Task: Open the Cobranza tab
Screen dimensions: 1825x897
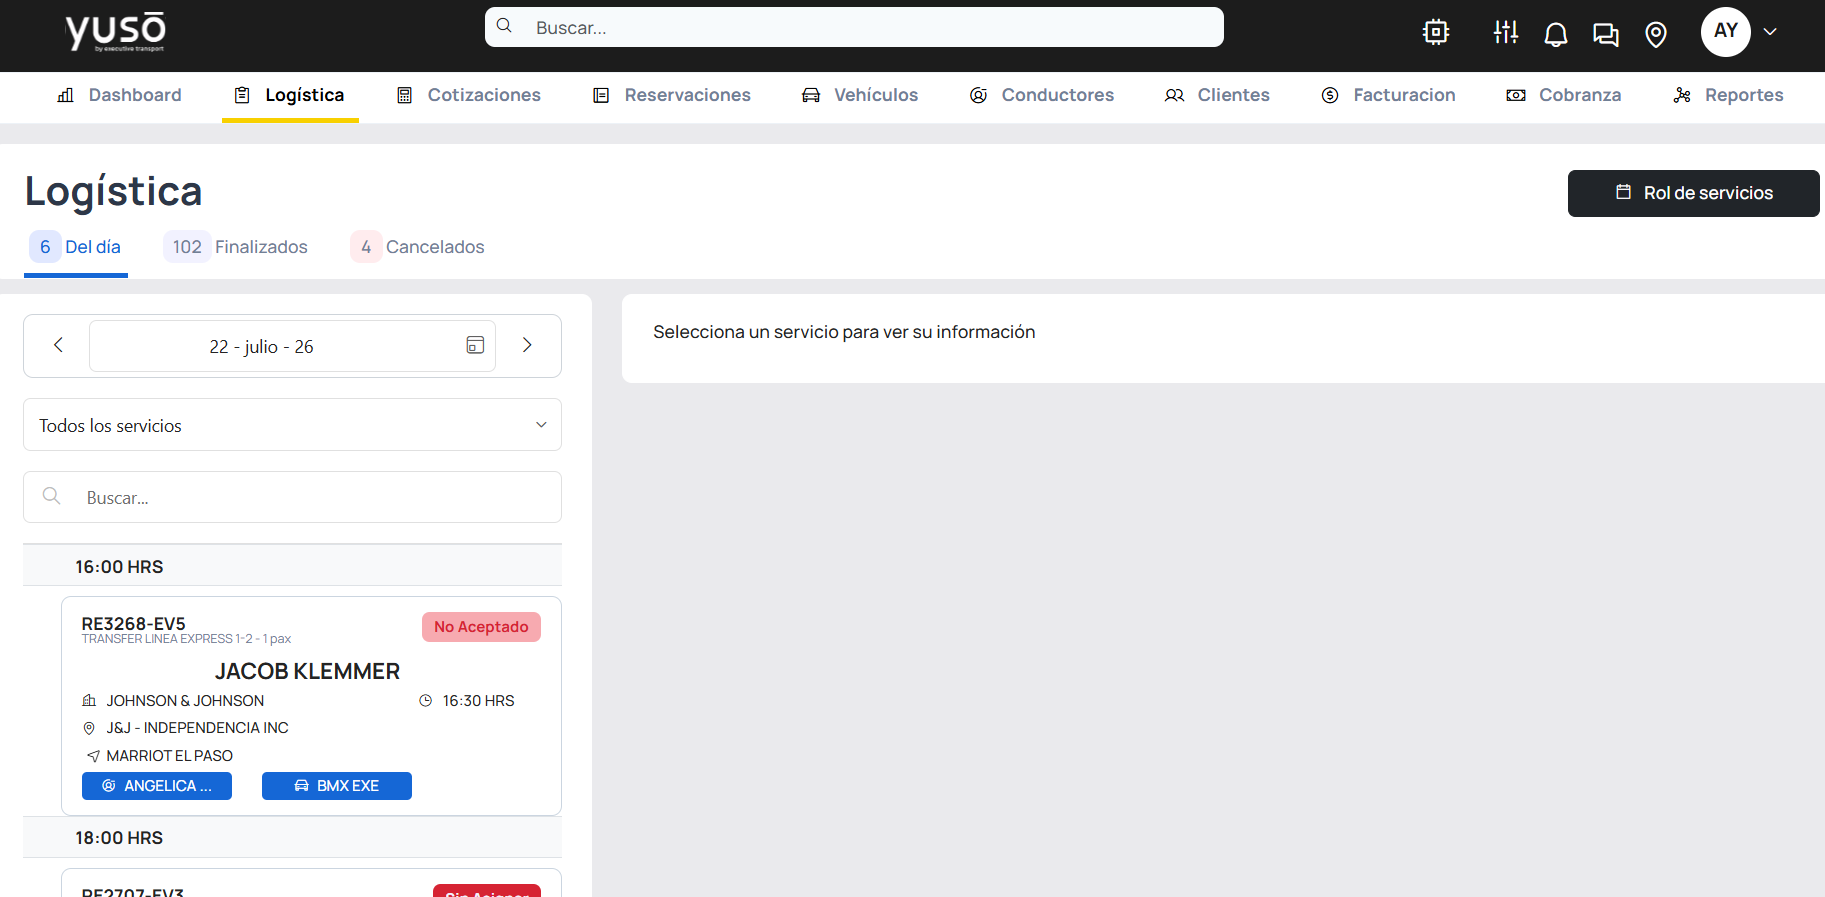Action: tap(1564, 95)
